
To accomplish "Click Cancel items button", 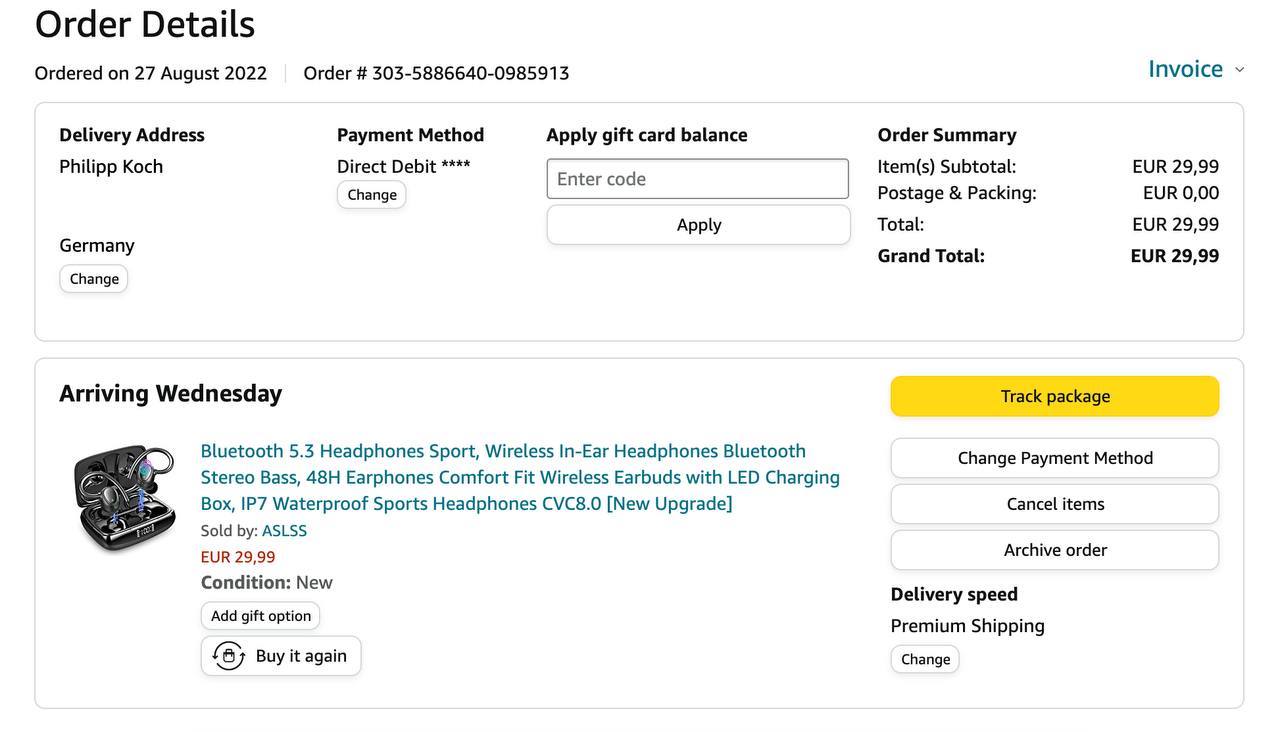I will tap(1054, 504).
